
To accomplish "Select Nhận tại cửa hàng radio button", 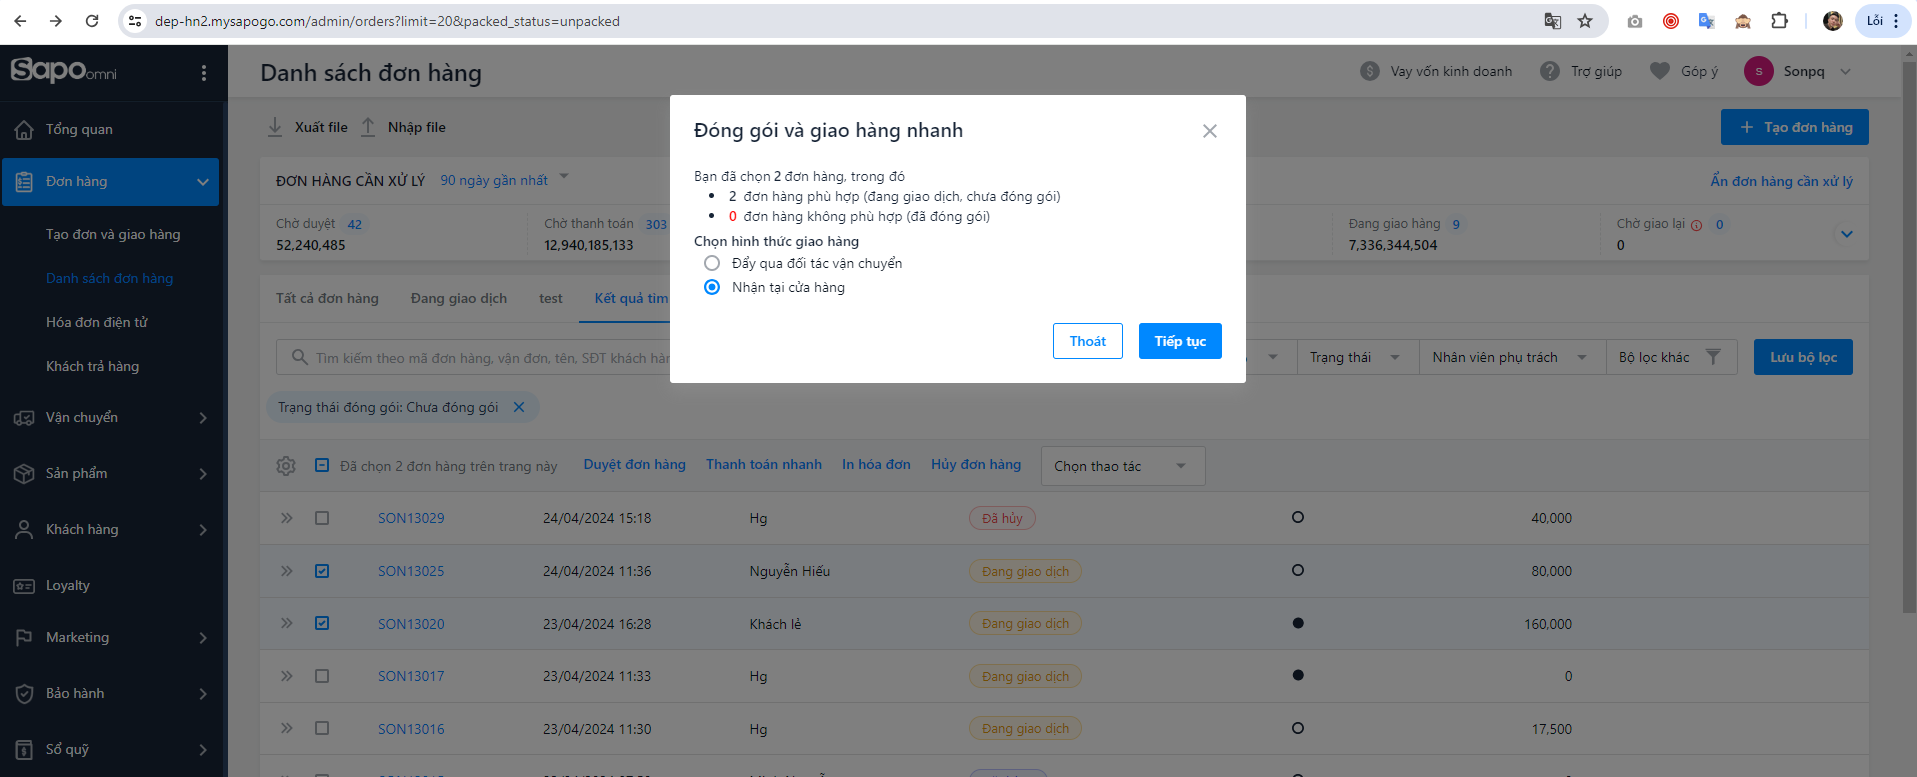I will (712, 287).
